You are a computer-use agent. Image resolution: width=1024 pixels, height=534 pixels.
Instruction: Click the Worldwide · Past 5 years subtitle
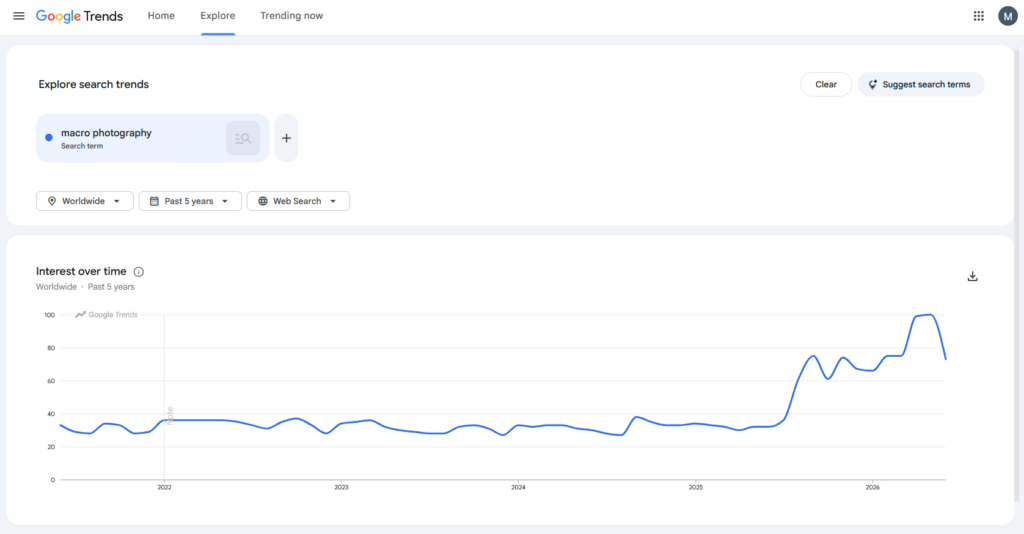(85, 287)
